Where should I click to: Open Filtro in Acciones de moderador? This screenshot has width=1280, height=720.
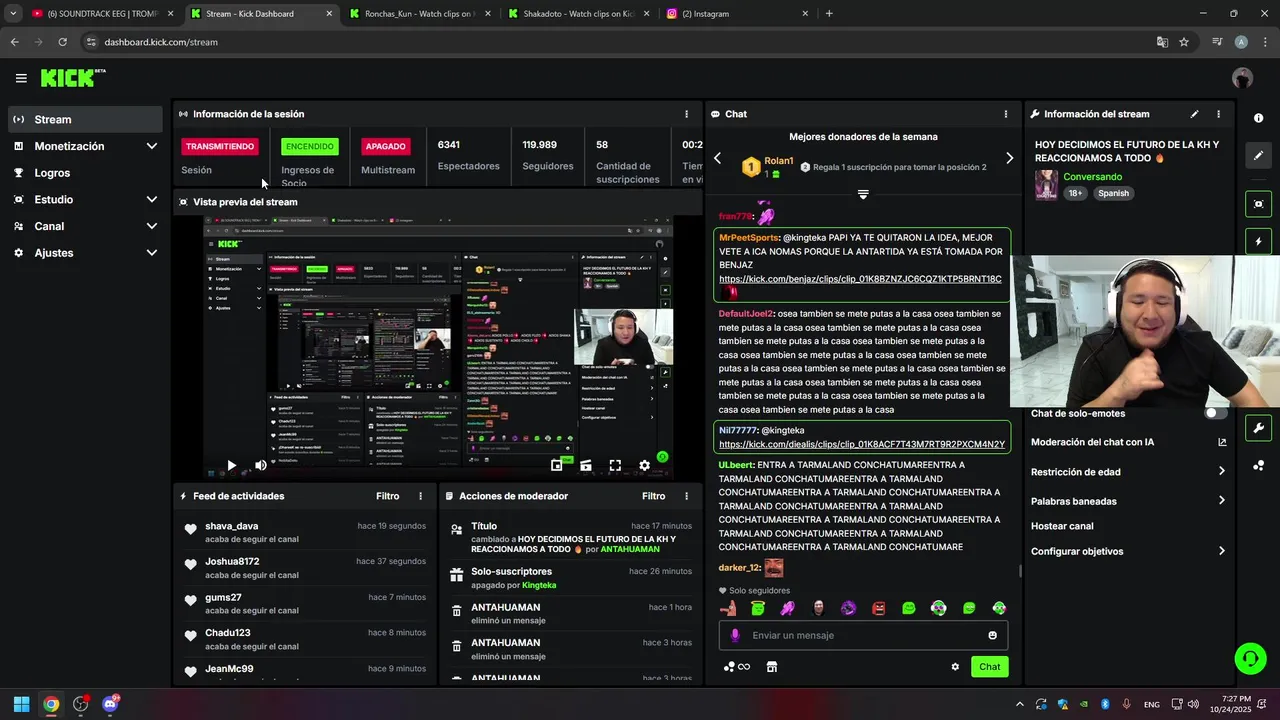pos(654,496)
